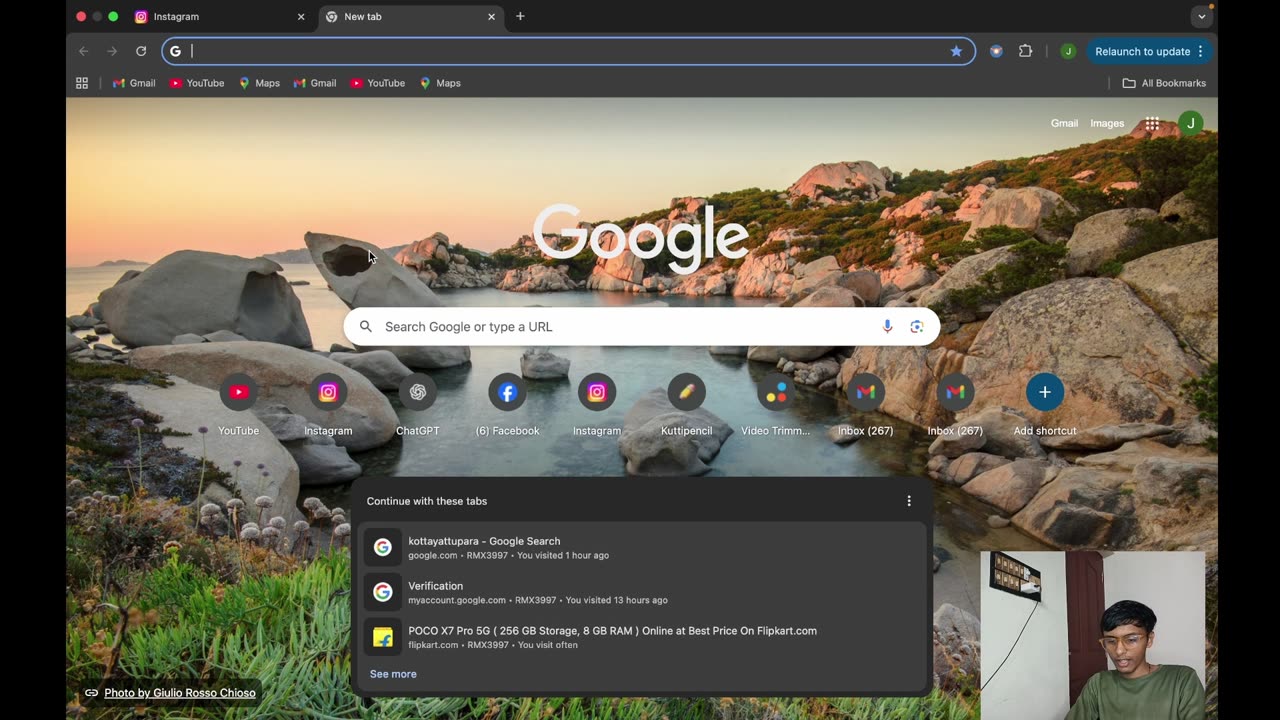Viewport: 1280px width, 720px height.
Task: Open the round extension icon beside the star
Action: click(x=996, y=51)
